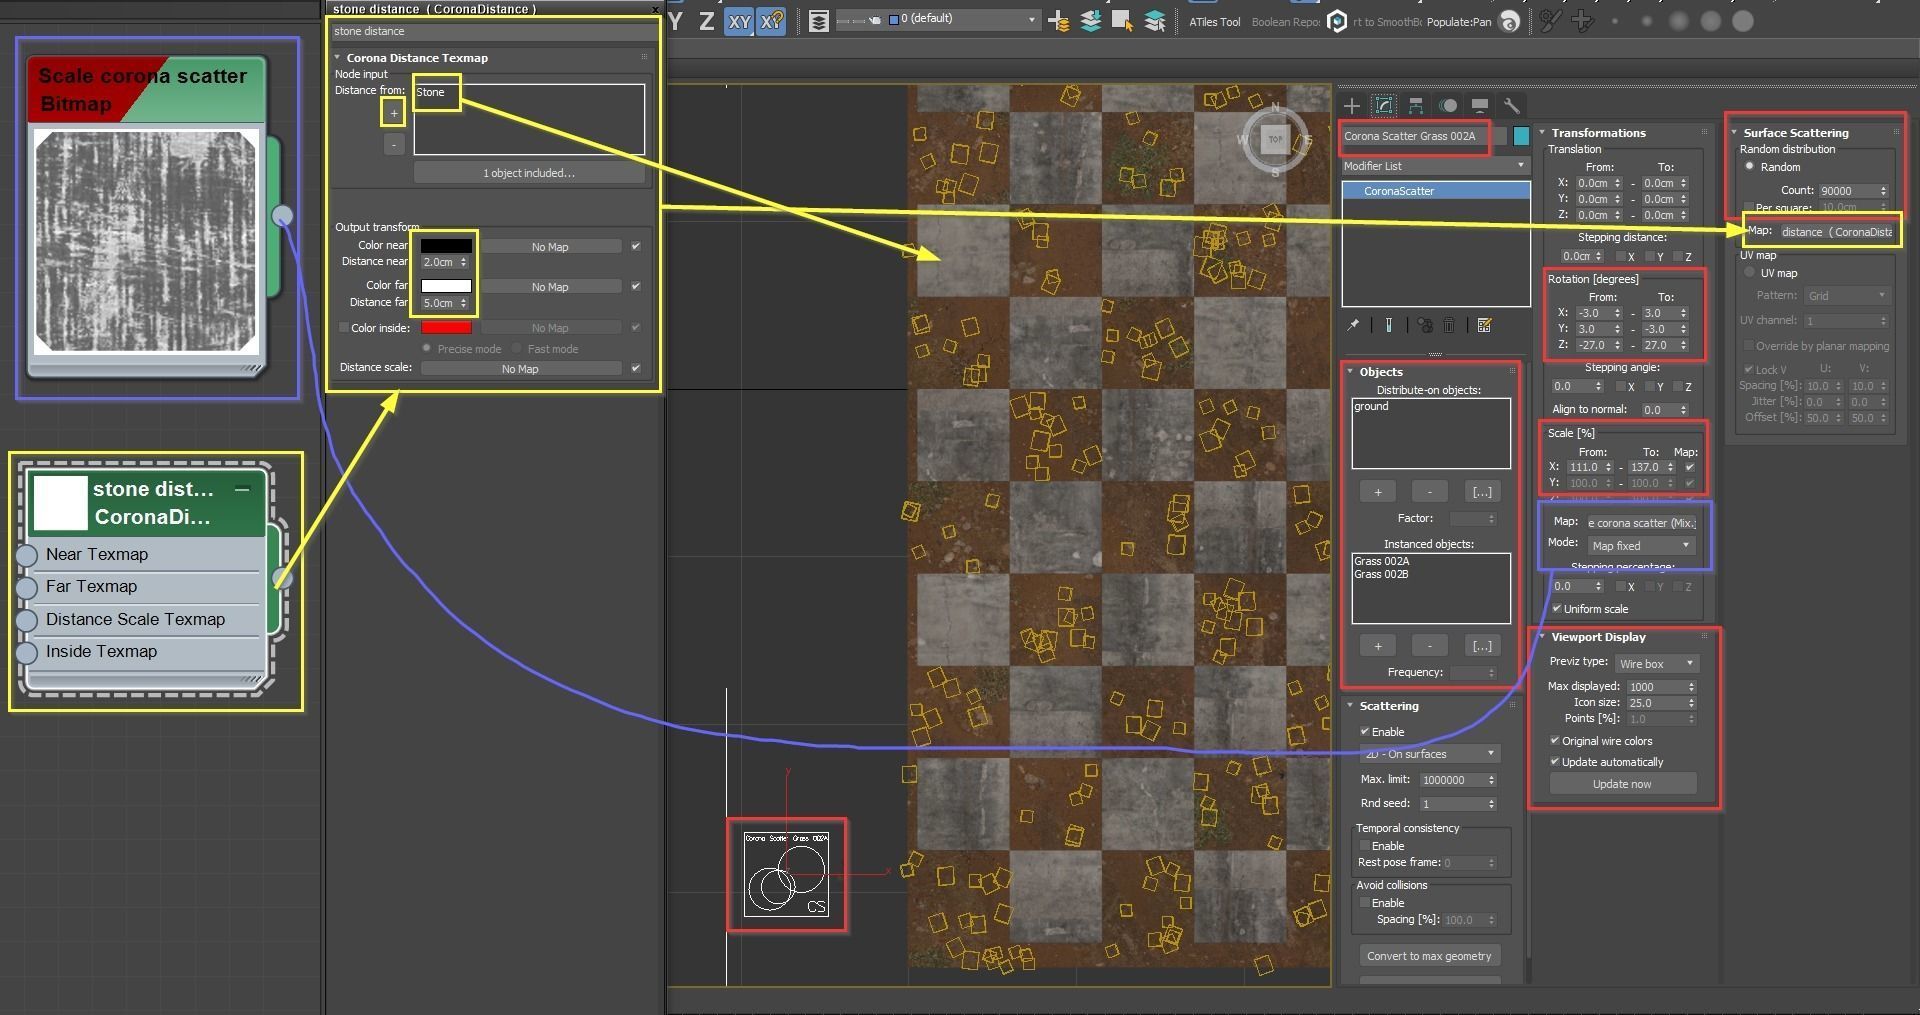Open the Utilities wrench icon
The image size is (1920, 1015).
(1512, 105)
